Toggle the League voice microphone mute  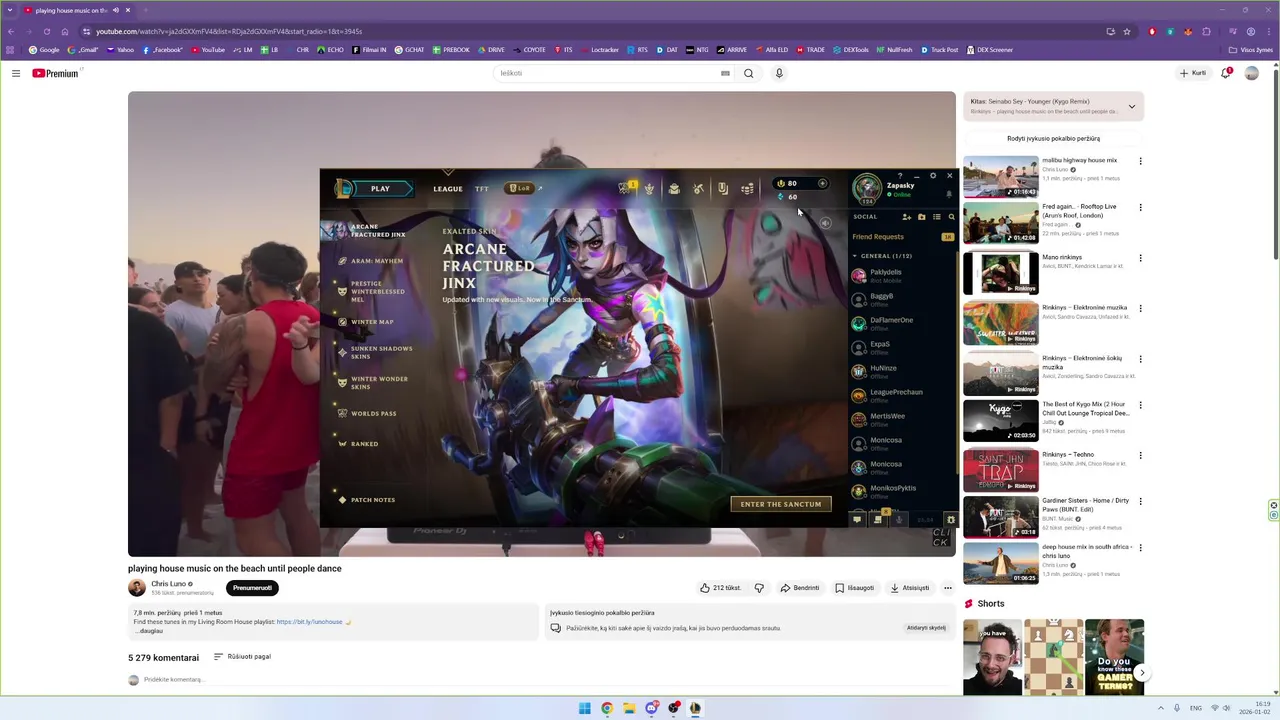pyautogui.click(x=899, y=520)
